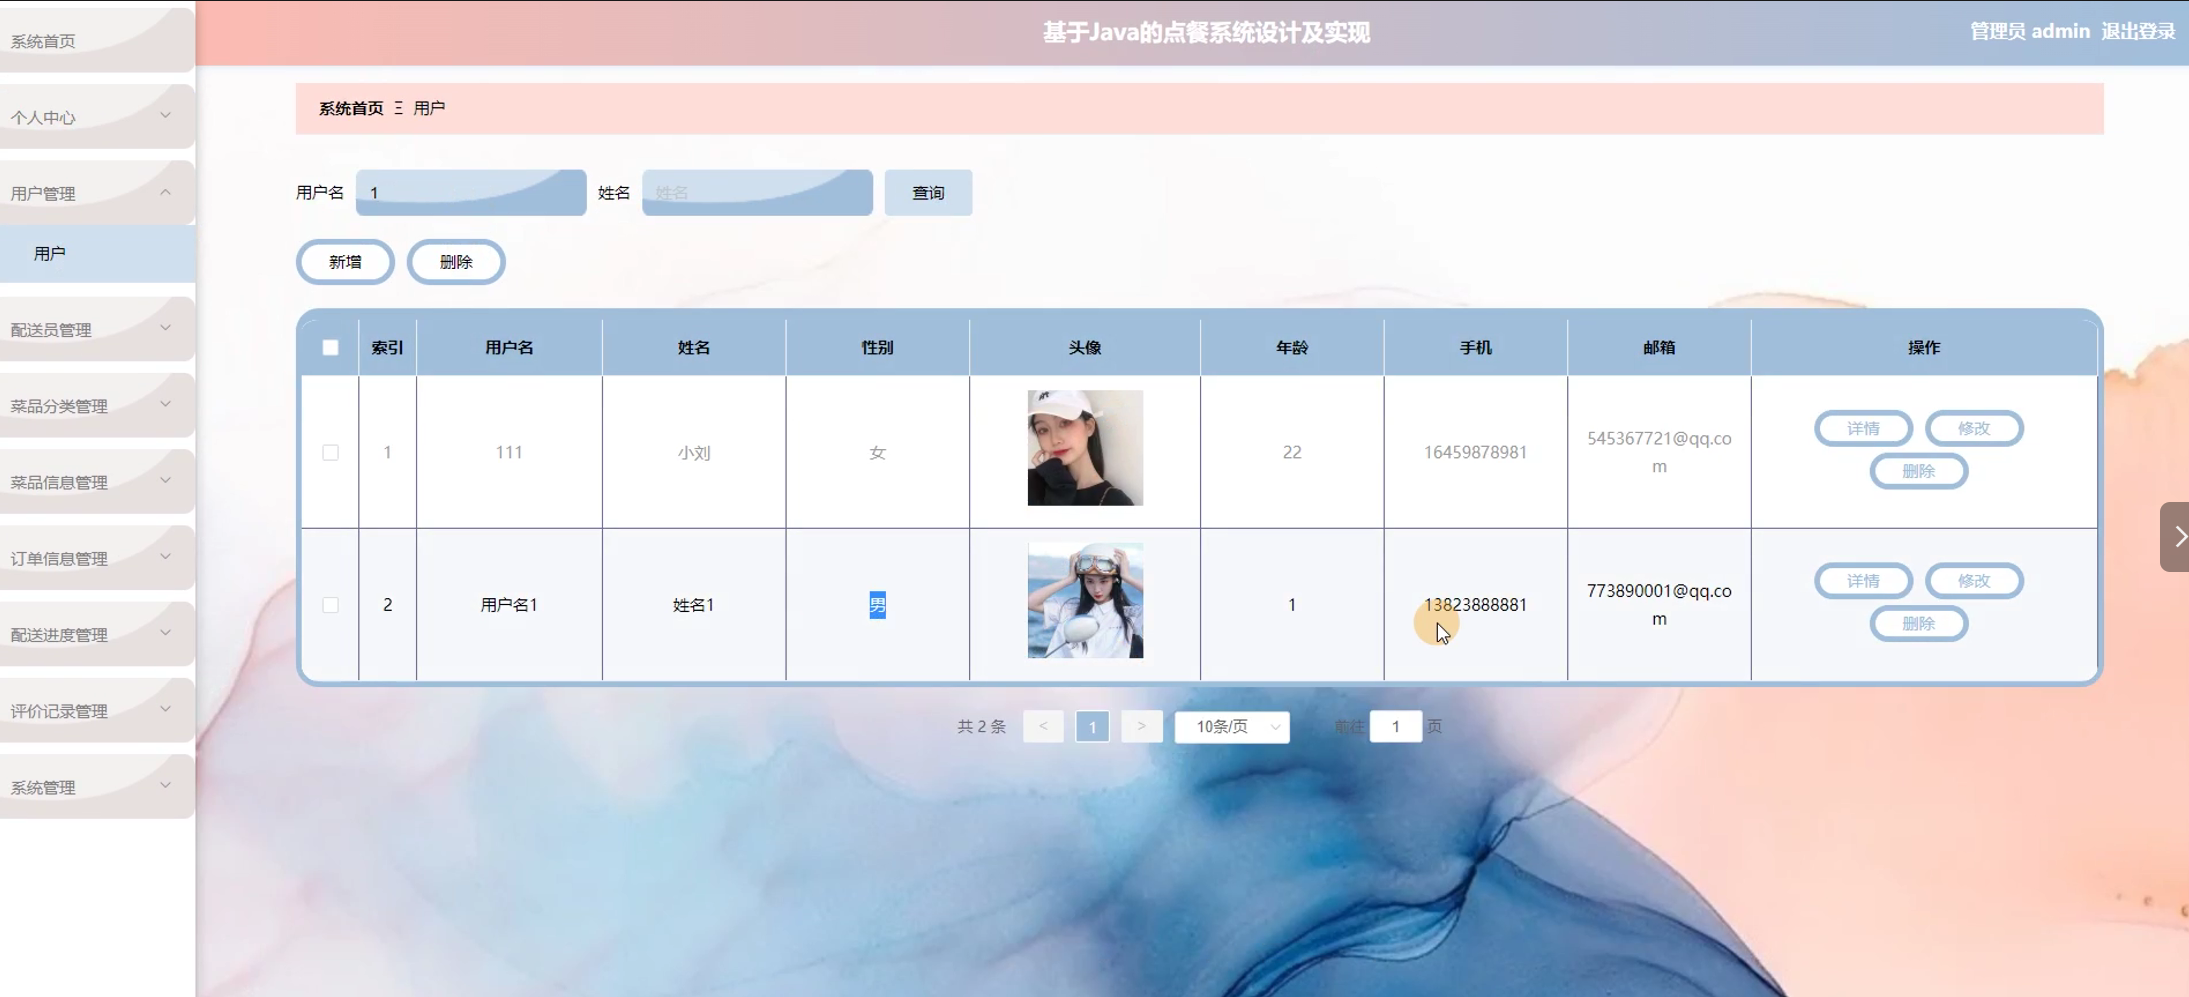The image size is (2189, 997).
Task: Open 详情 for user 姓名1
Action: click(x=1863, y=581)
